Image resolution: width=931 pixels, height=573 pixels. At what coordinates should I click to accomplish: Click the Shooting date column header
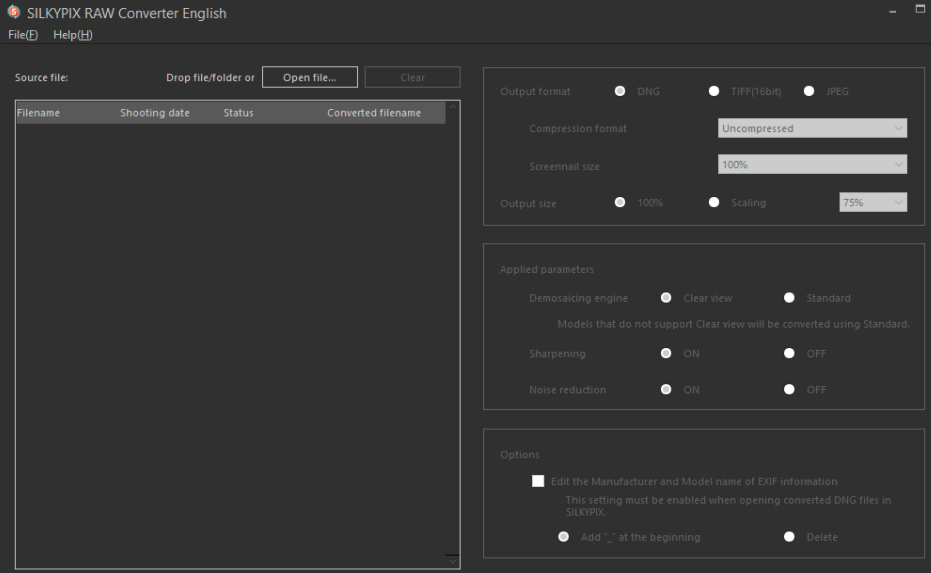(155, 113)
